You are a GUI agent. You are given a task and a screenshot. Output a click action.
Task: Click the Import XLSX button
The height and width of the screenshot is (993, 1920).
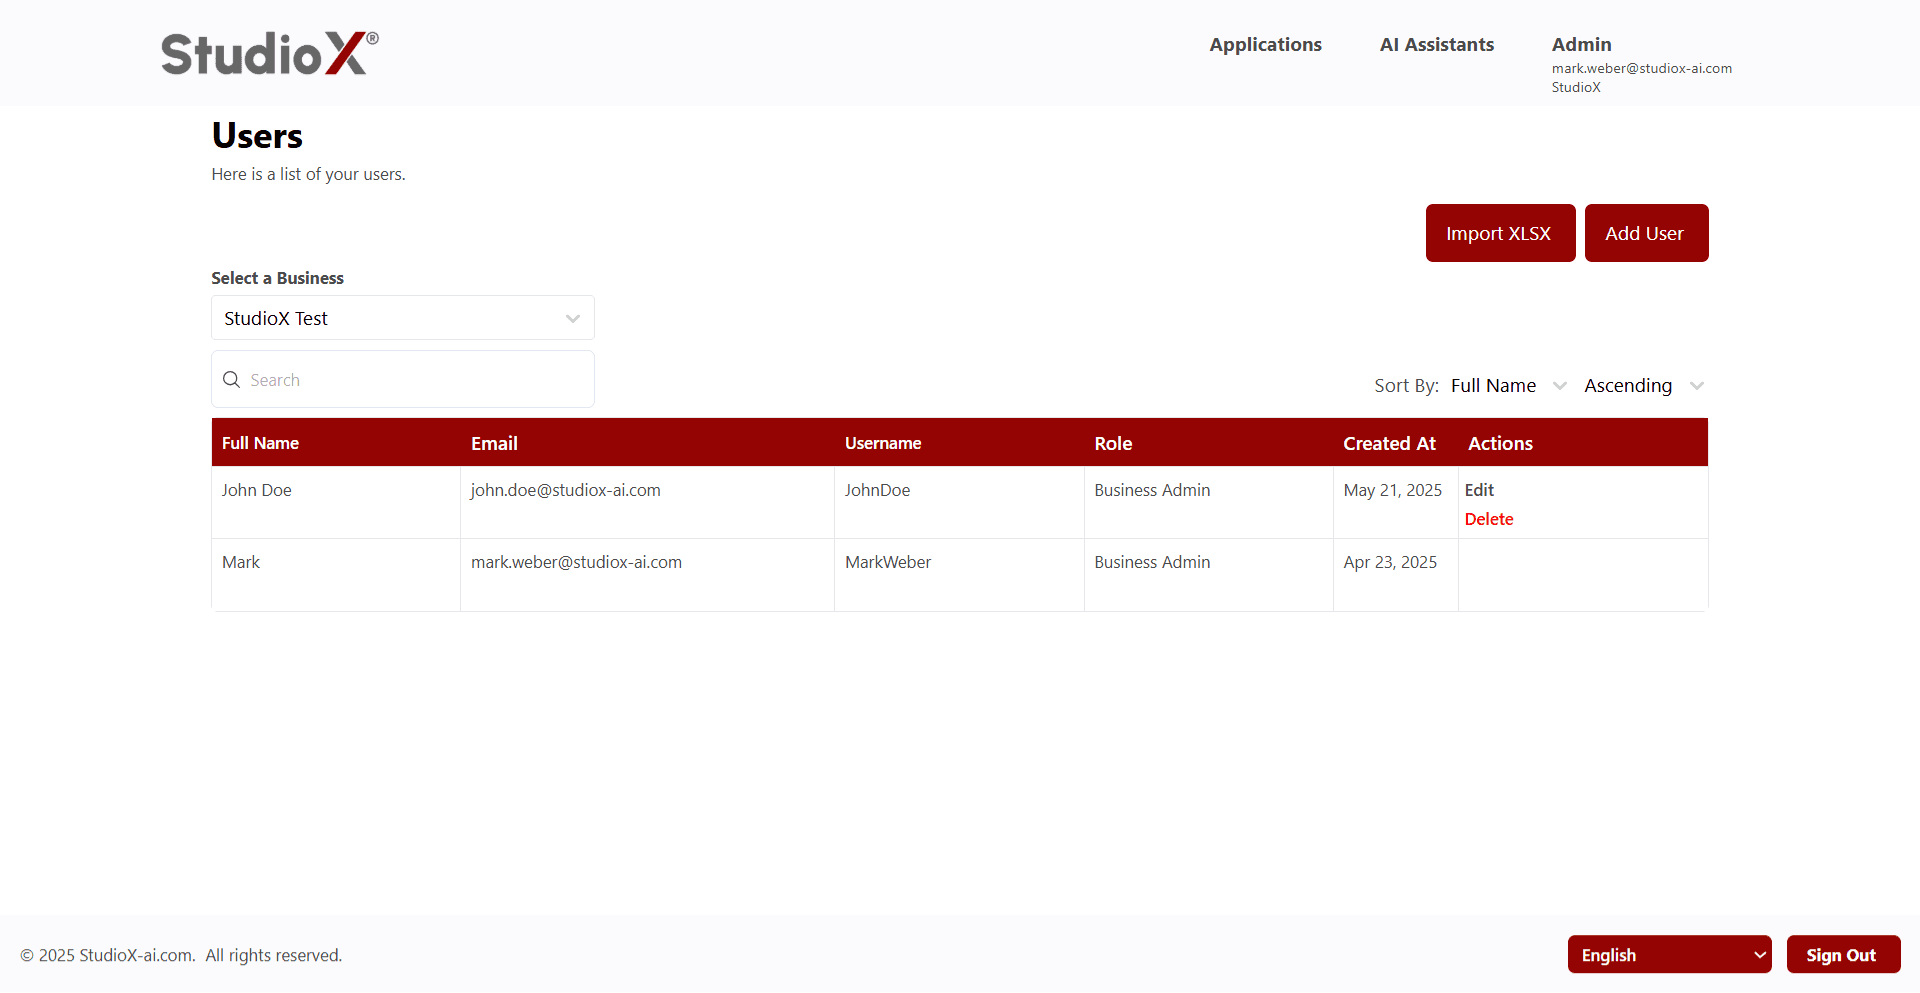[x=1500, y=232]
